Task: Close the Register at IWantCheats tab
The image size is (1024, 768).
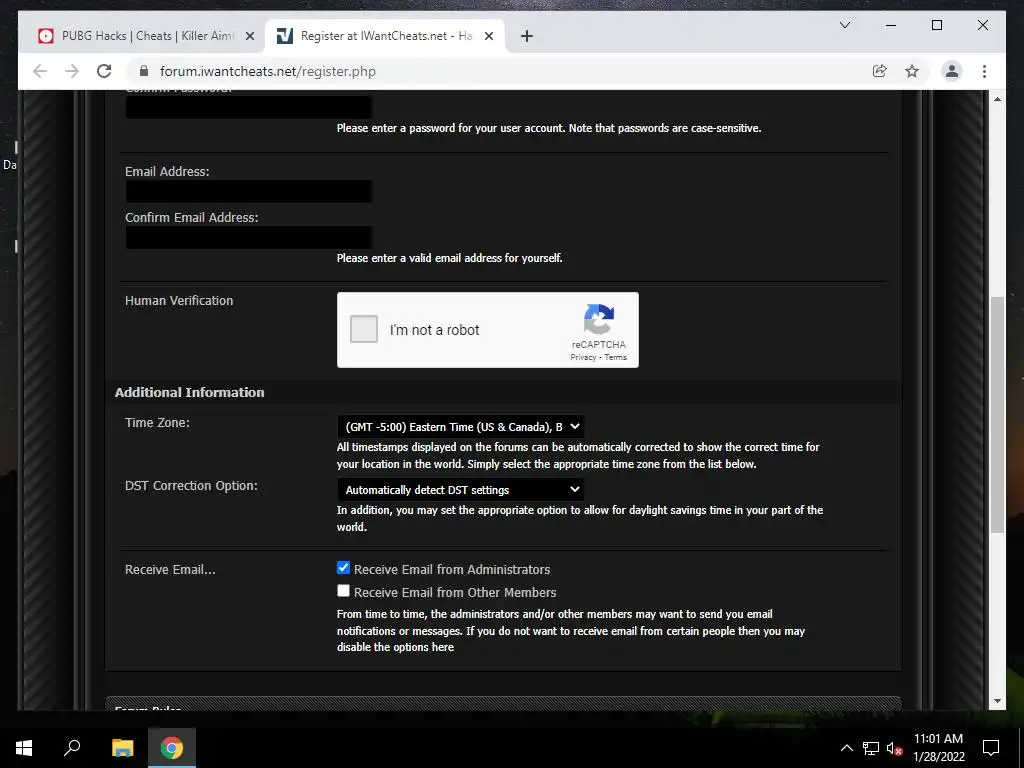Action: pyautogui.click(x=488, y=36)
